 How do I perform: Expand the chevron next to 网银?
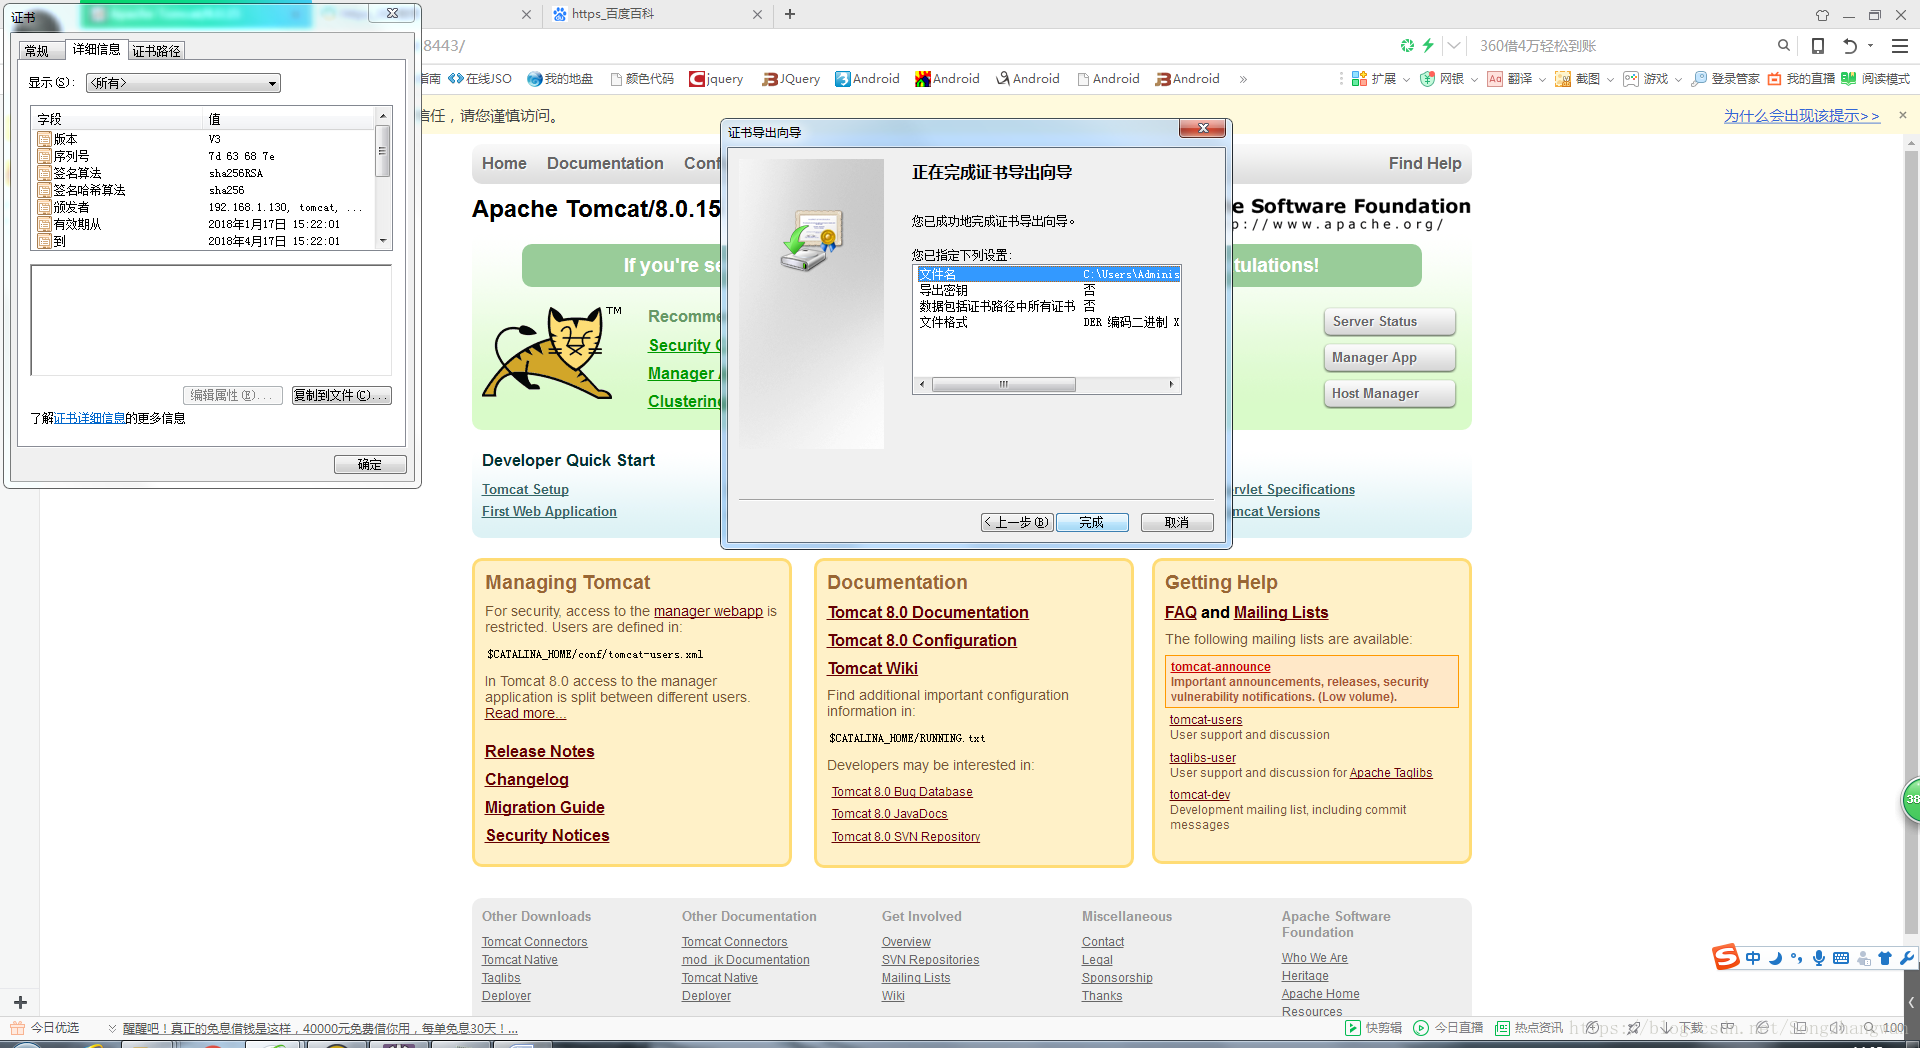(1474, 80)
